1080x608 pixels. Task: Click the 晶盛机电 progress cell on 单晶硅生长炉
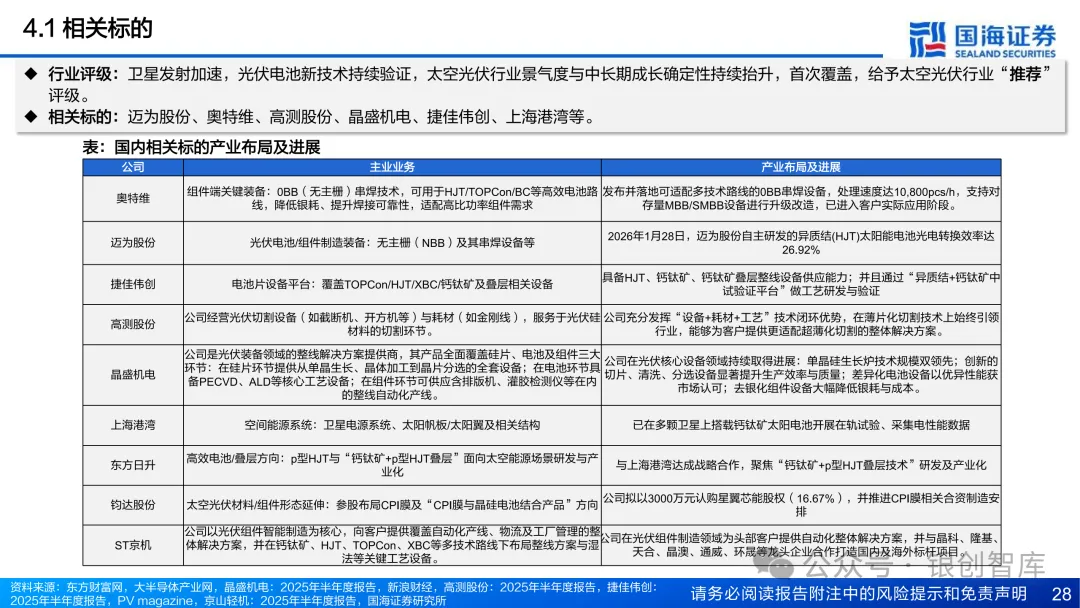tap(801, 375)
